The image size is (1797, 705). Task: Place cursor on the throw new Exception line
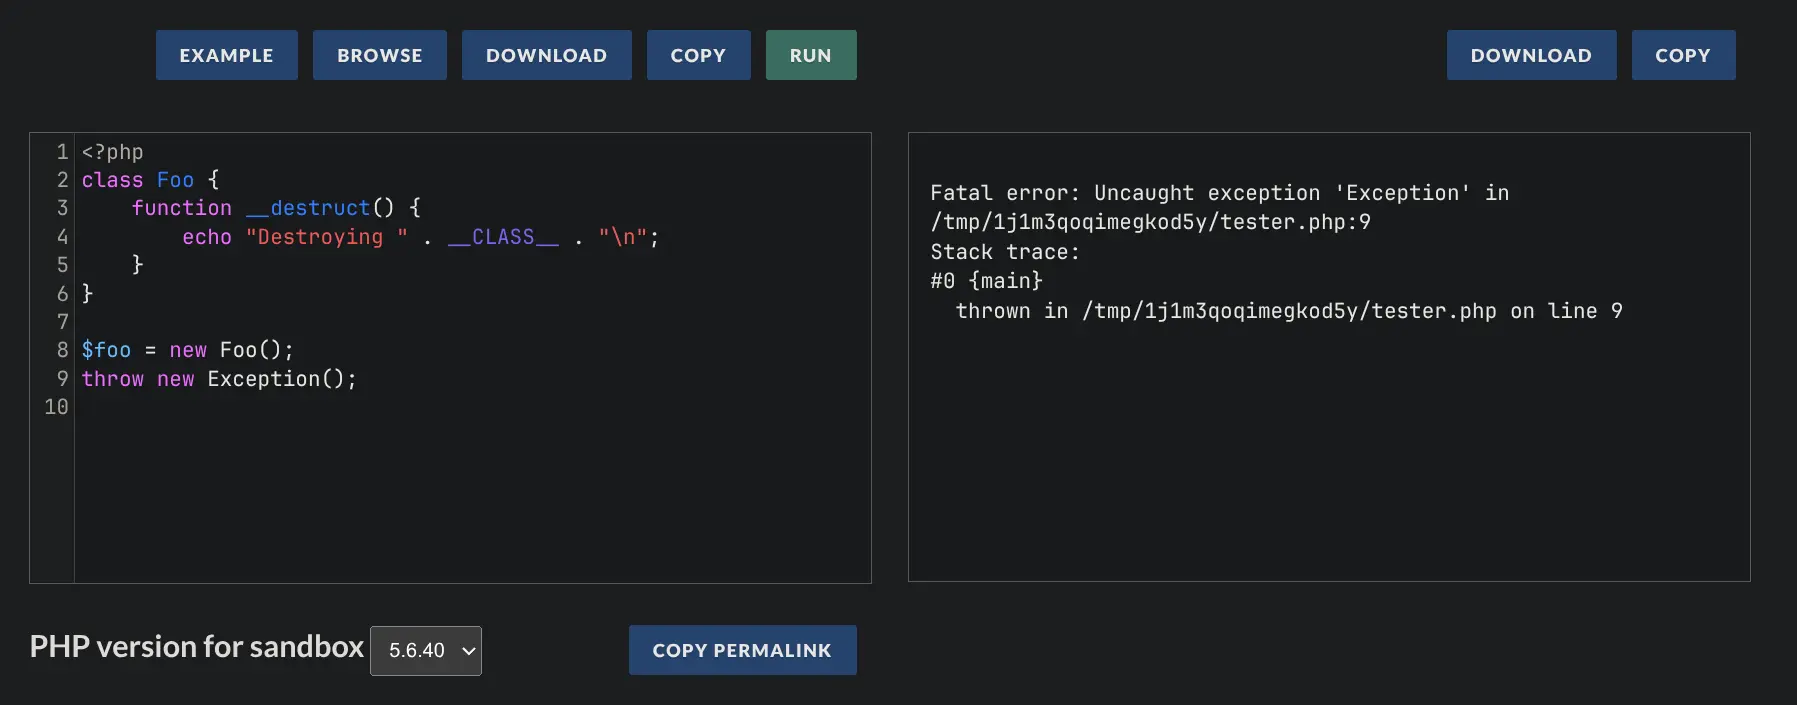[x=218, y=379]
